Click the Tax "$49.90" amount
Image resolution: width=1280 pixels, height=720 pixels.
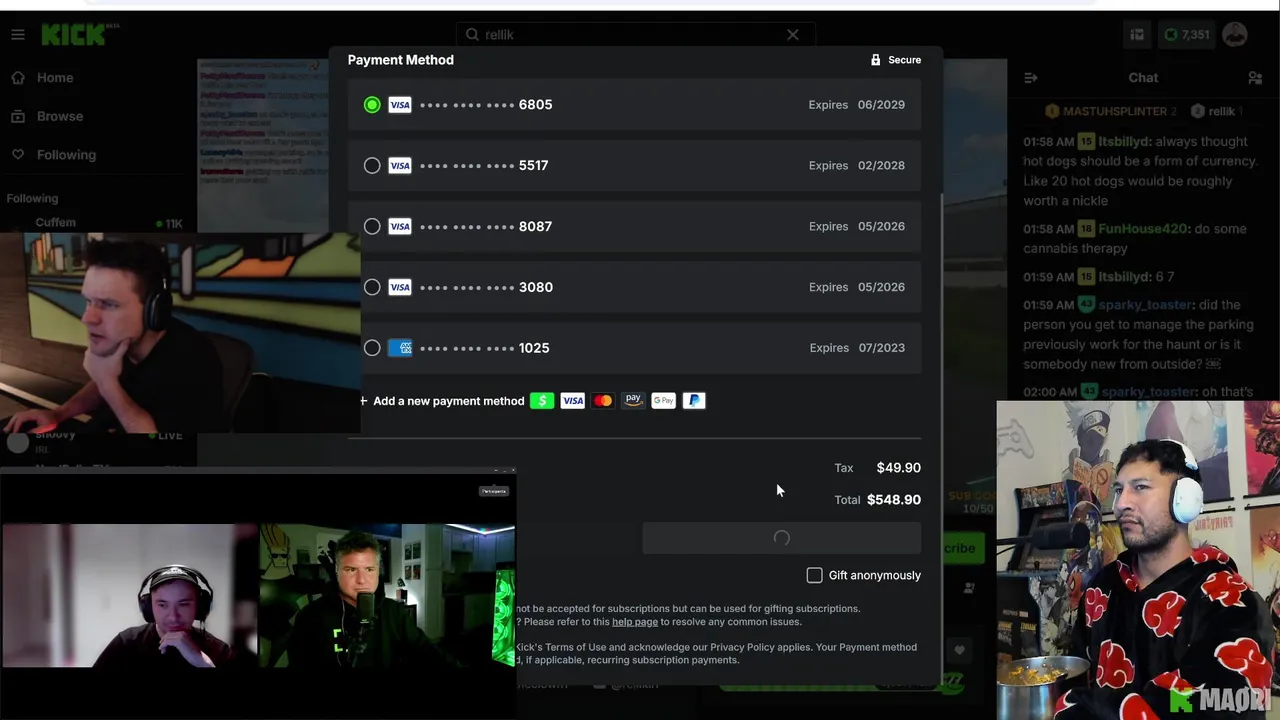tap(899, 468)
